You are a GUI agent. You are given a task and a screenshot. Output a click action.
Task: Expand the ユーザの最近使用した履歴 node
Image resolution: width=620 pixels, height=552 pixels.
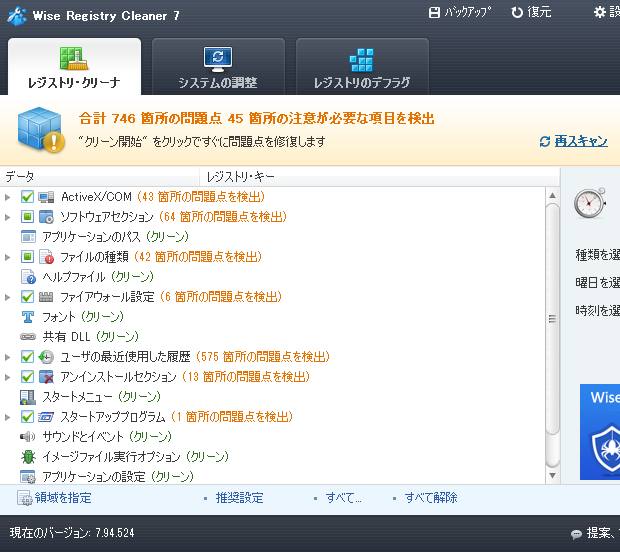pos(8,357)
